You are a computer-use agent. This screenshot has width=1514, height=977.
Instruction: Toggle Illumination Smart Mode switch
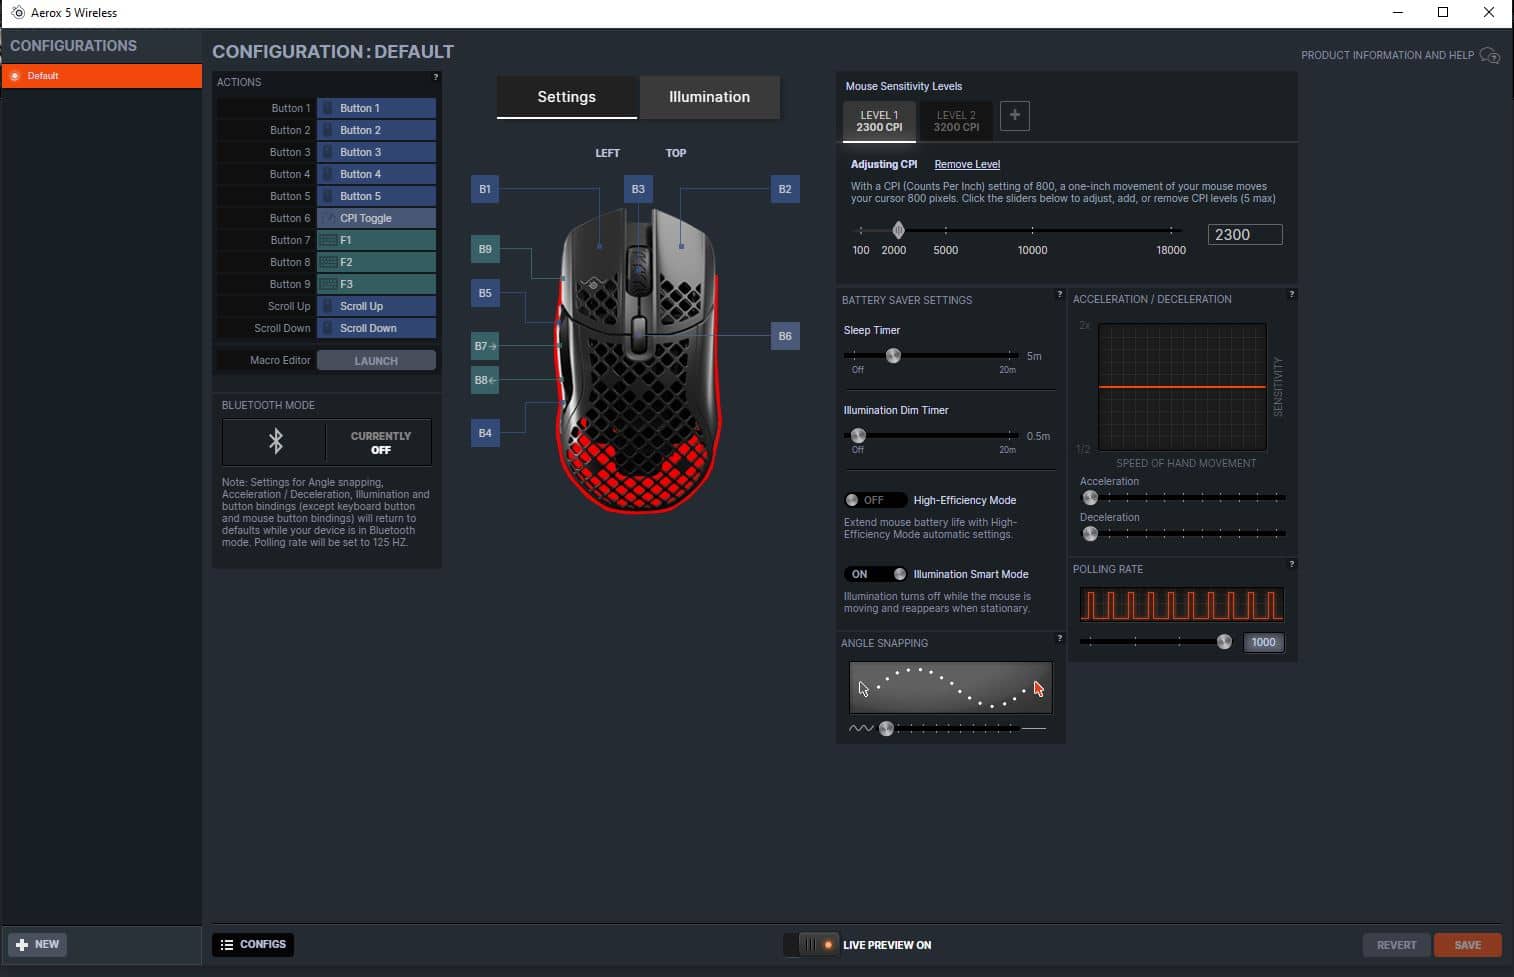[x=875, y=574]
